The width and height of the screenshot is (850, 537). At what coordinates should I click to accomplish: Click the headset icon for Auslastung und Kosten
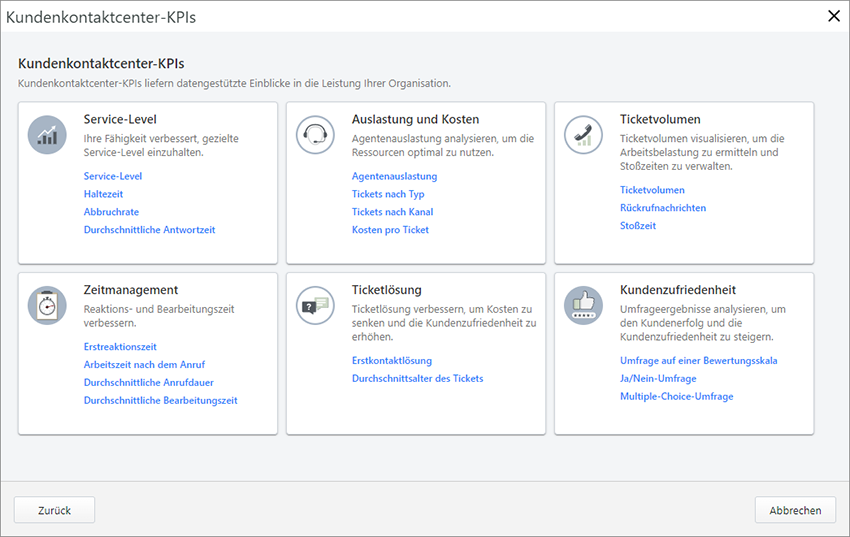[315, 134]
